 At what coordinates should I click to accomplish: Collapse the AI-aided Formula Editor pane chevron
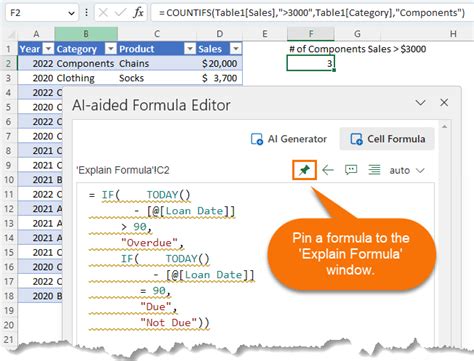[420, 103]
